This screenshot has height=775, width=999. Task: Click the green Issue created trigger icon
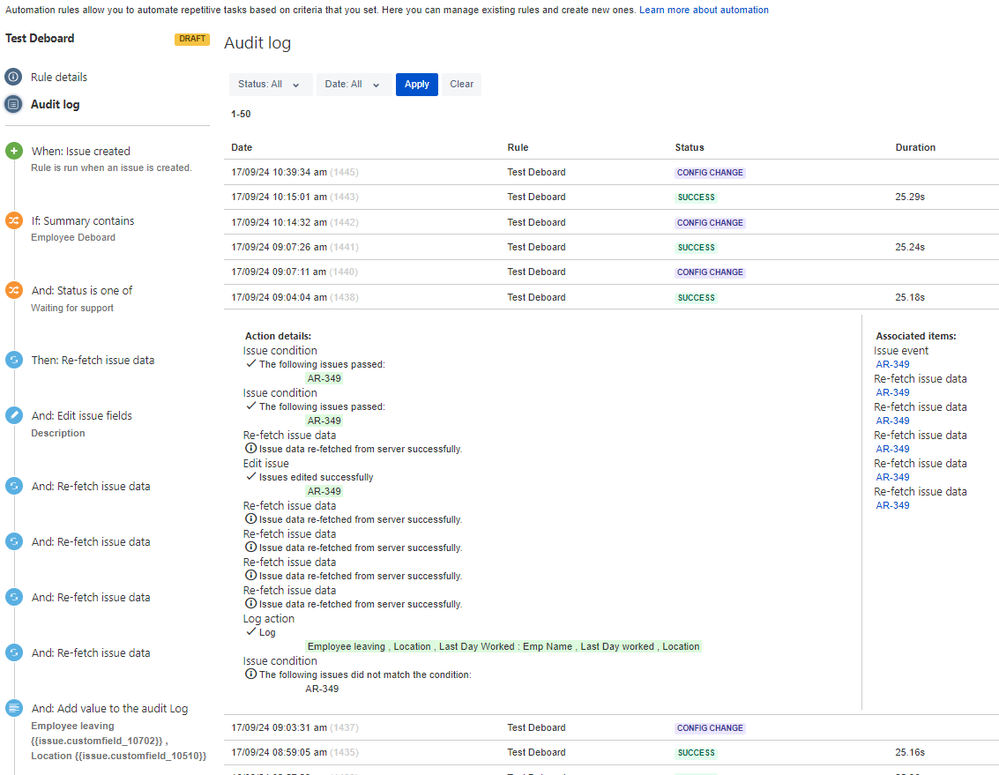(x=14, y=151)
